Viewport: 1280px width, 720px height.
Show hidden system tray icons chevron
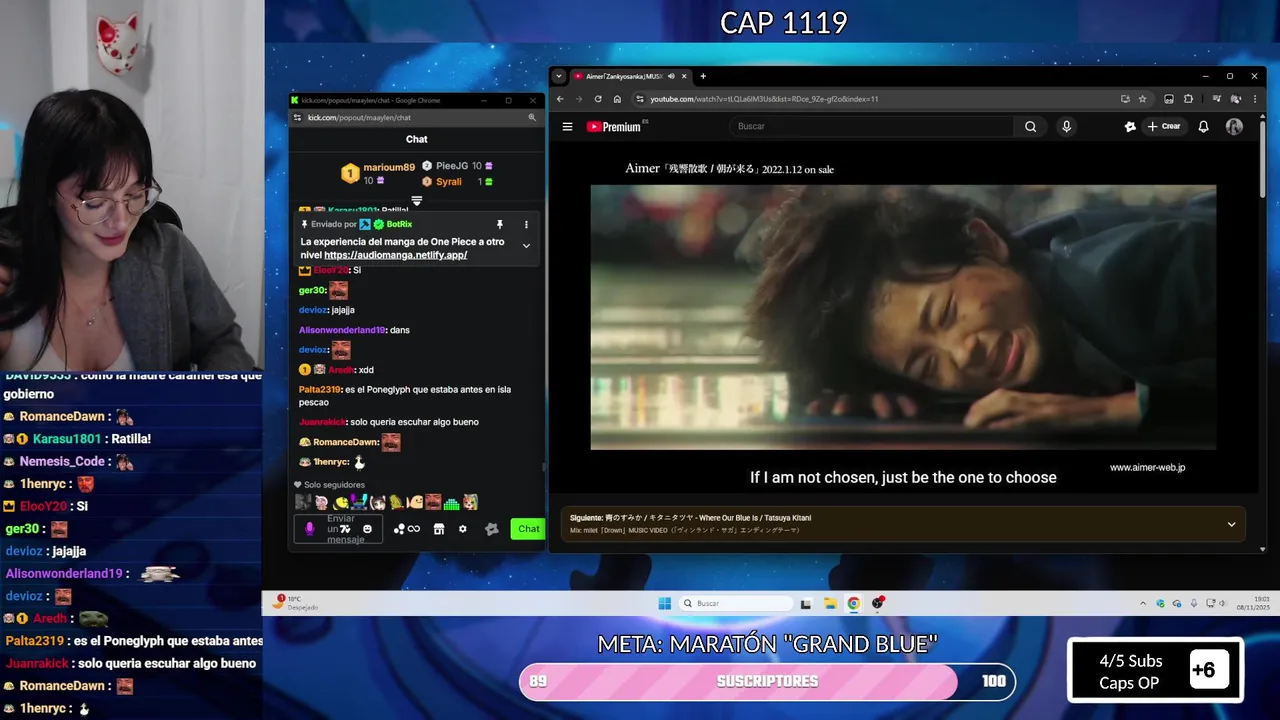1143,603
